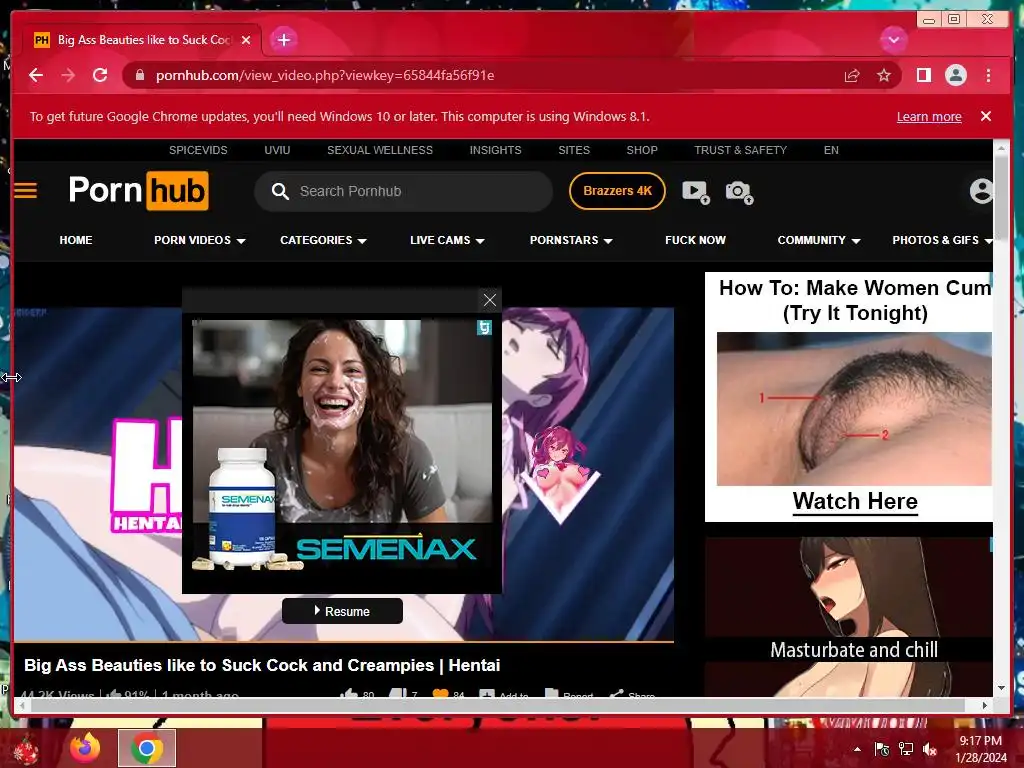Open the UVIU top link
1024x768 pixels.
(x=277, y=150)
